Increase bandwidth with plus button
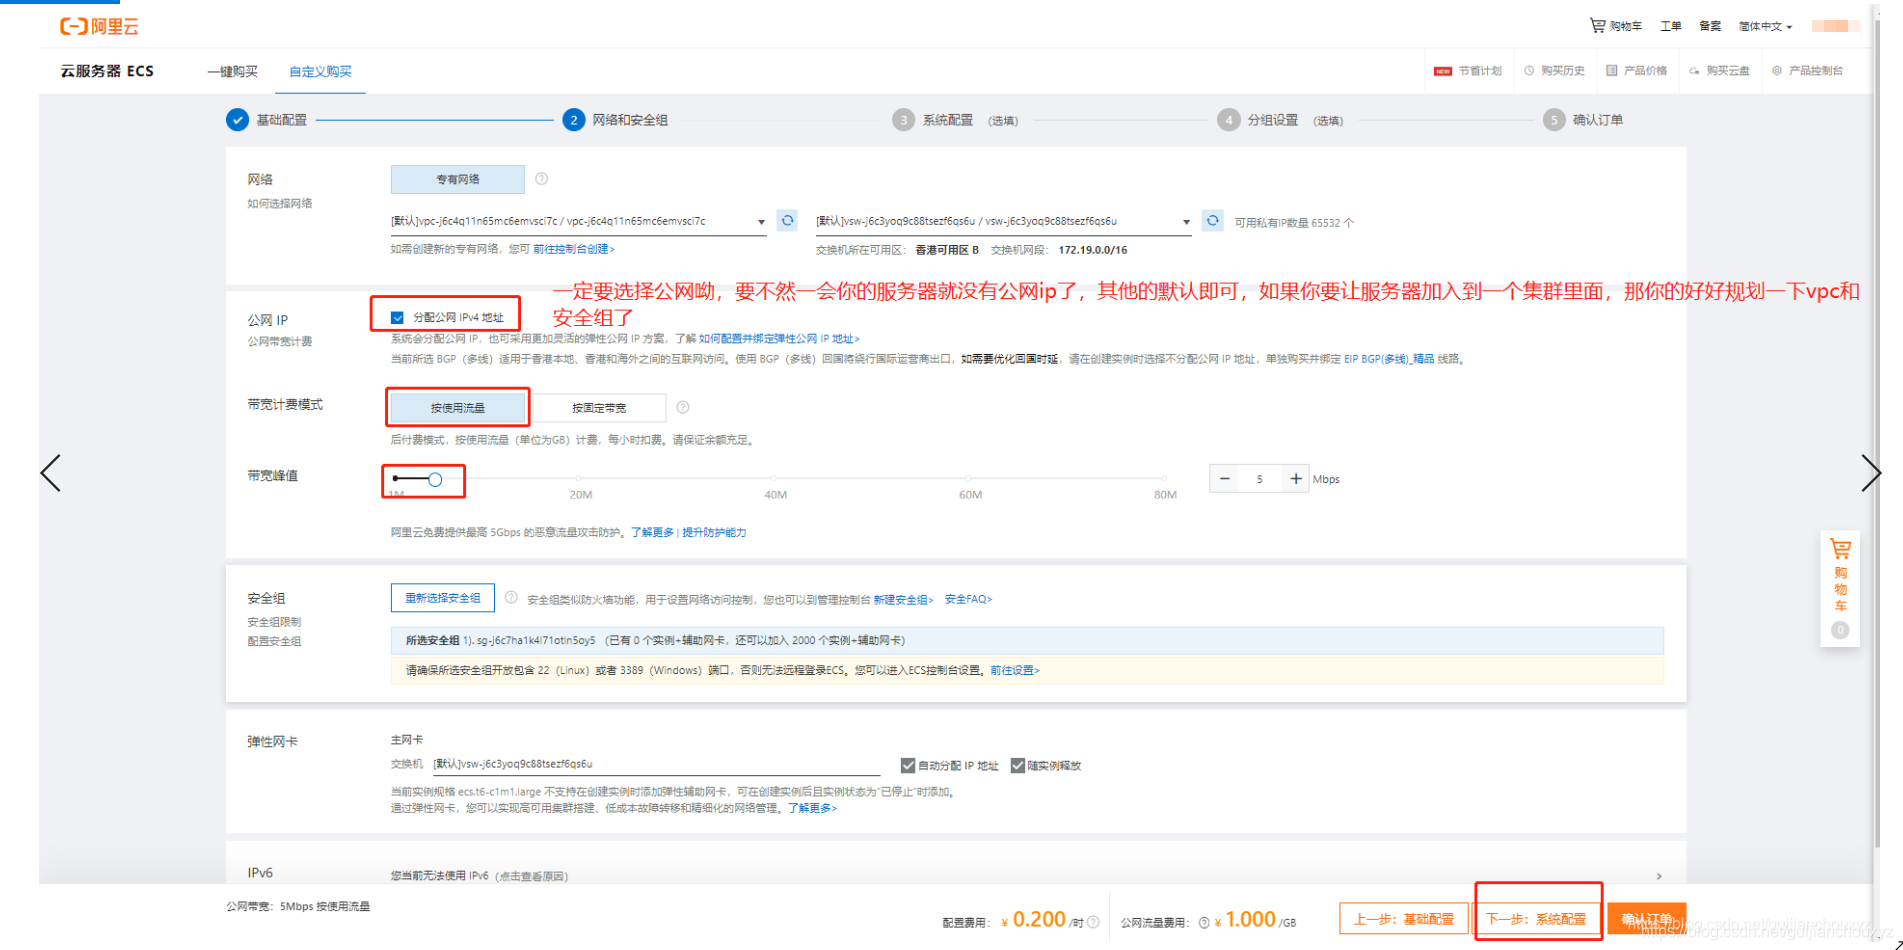This screenshot has height=950, width=1903. point(1295,479)
